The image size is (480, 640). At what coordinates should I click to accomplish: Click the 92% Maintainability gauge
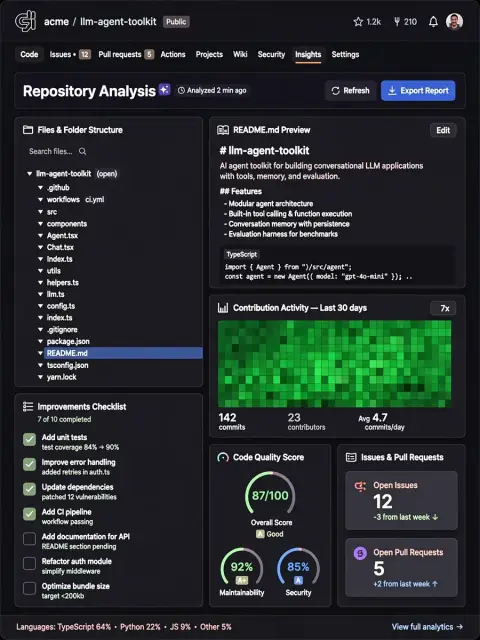(x=242, y=567)
